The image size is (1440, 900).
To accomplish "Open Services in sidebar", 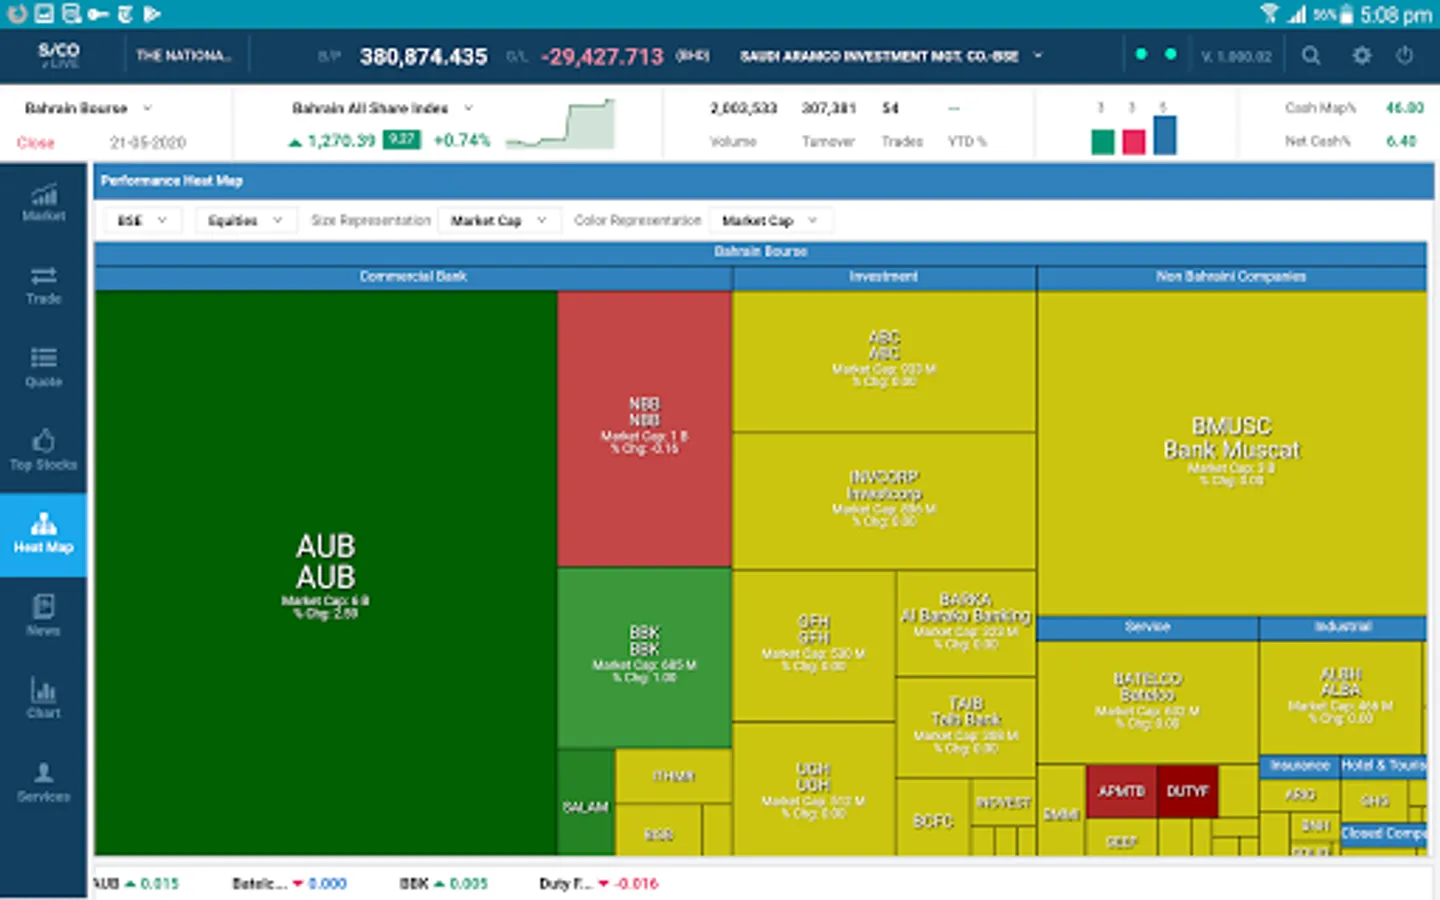I will (43, 783).
